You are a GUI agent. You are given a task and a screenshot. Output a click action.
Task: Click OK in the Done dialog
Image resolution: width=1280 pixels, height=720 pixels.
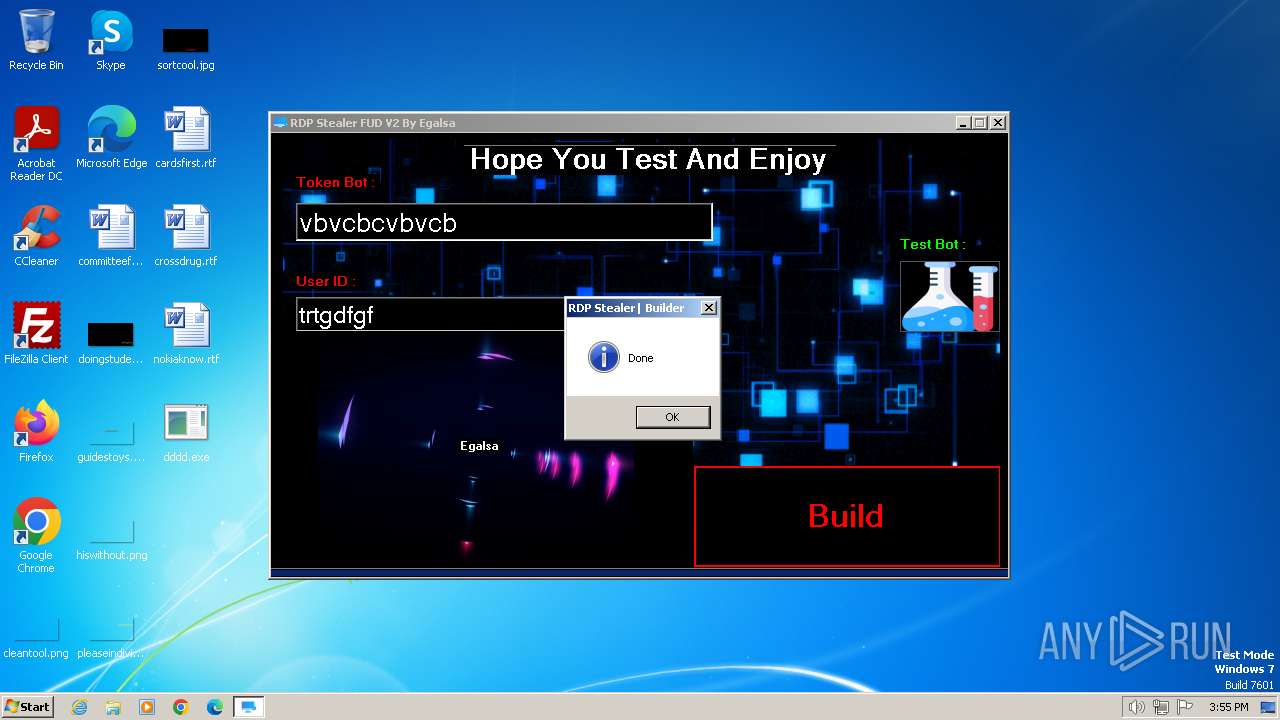click(673, 417)
